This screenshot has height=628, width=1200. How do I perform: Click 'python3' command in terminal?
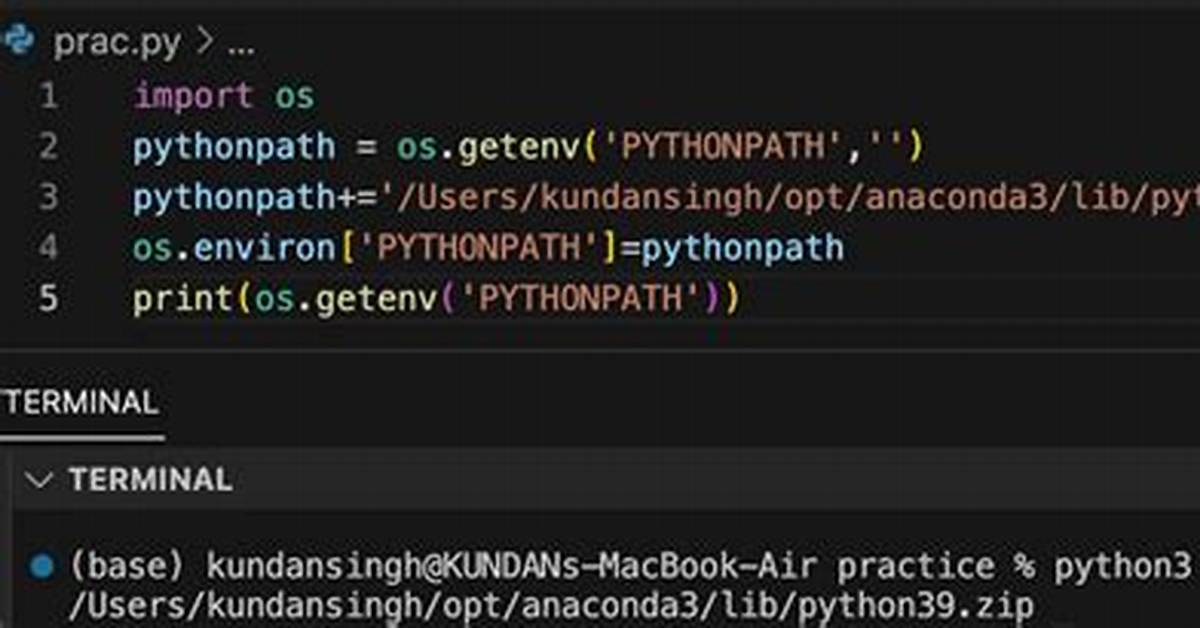point(1123,567)
